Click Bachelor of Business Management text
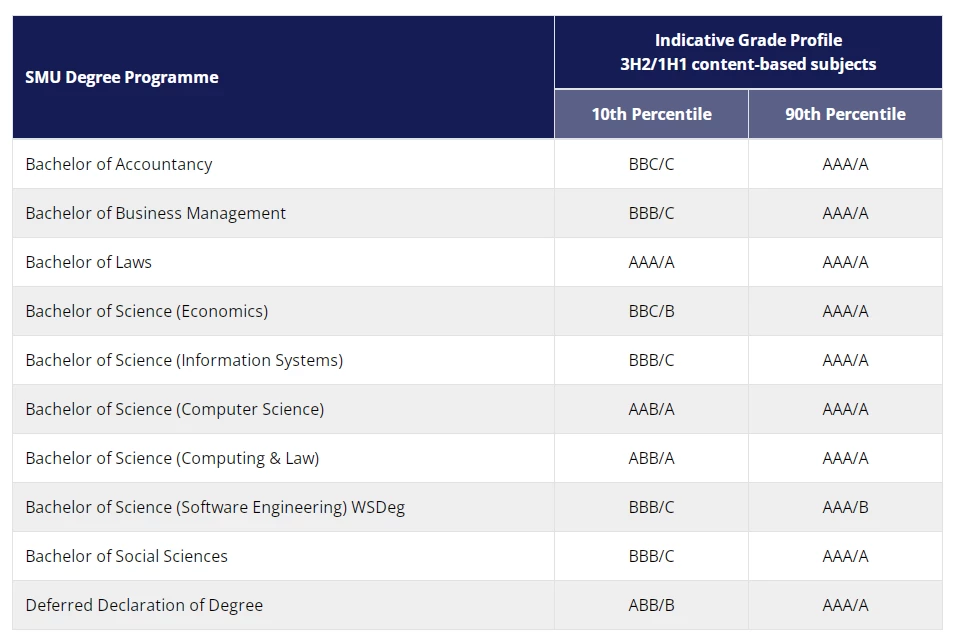Image resolution: width=957 pixels, height=640 pixels. click(156, 213)
